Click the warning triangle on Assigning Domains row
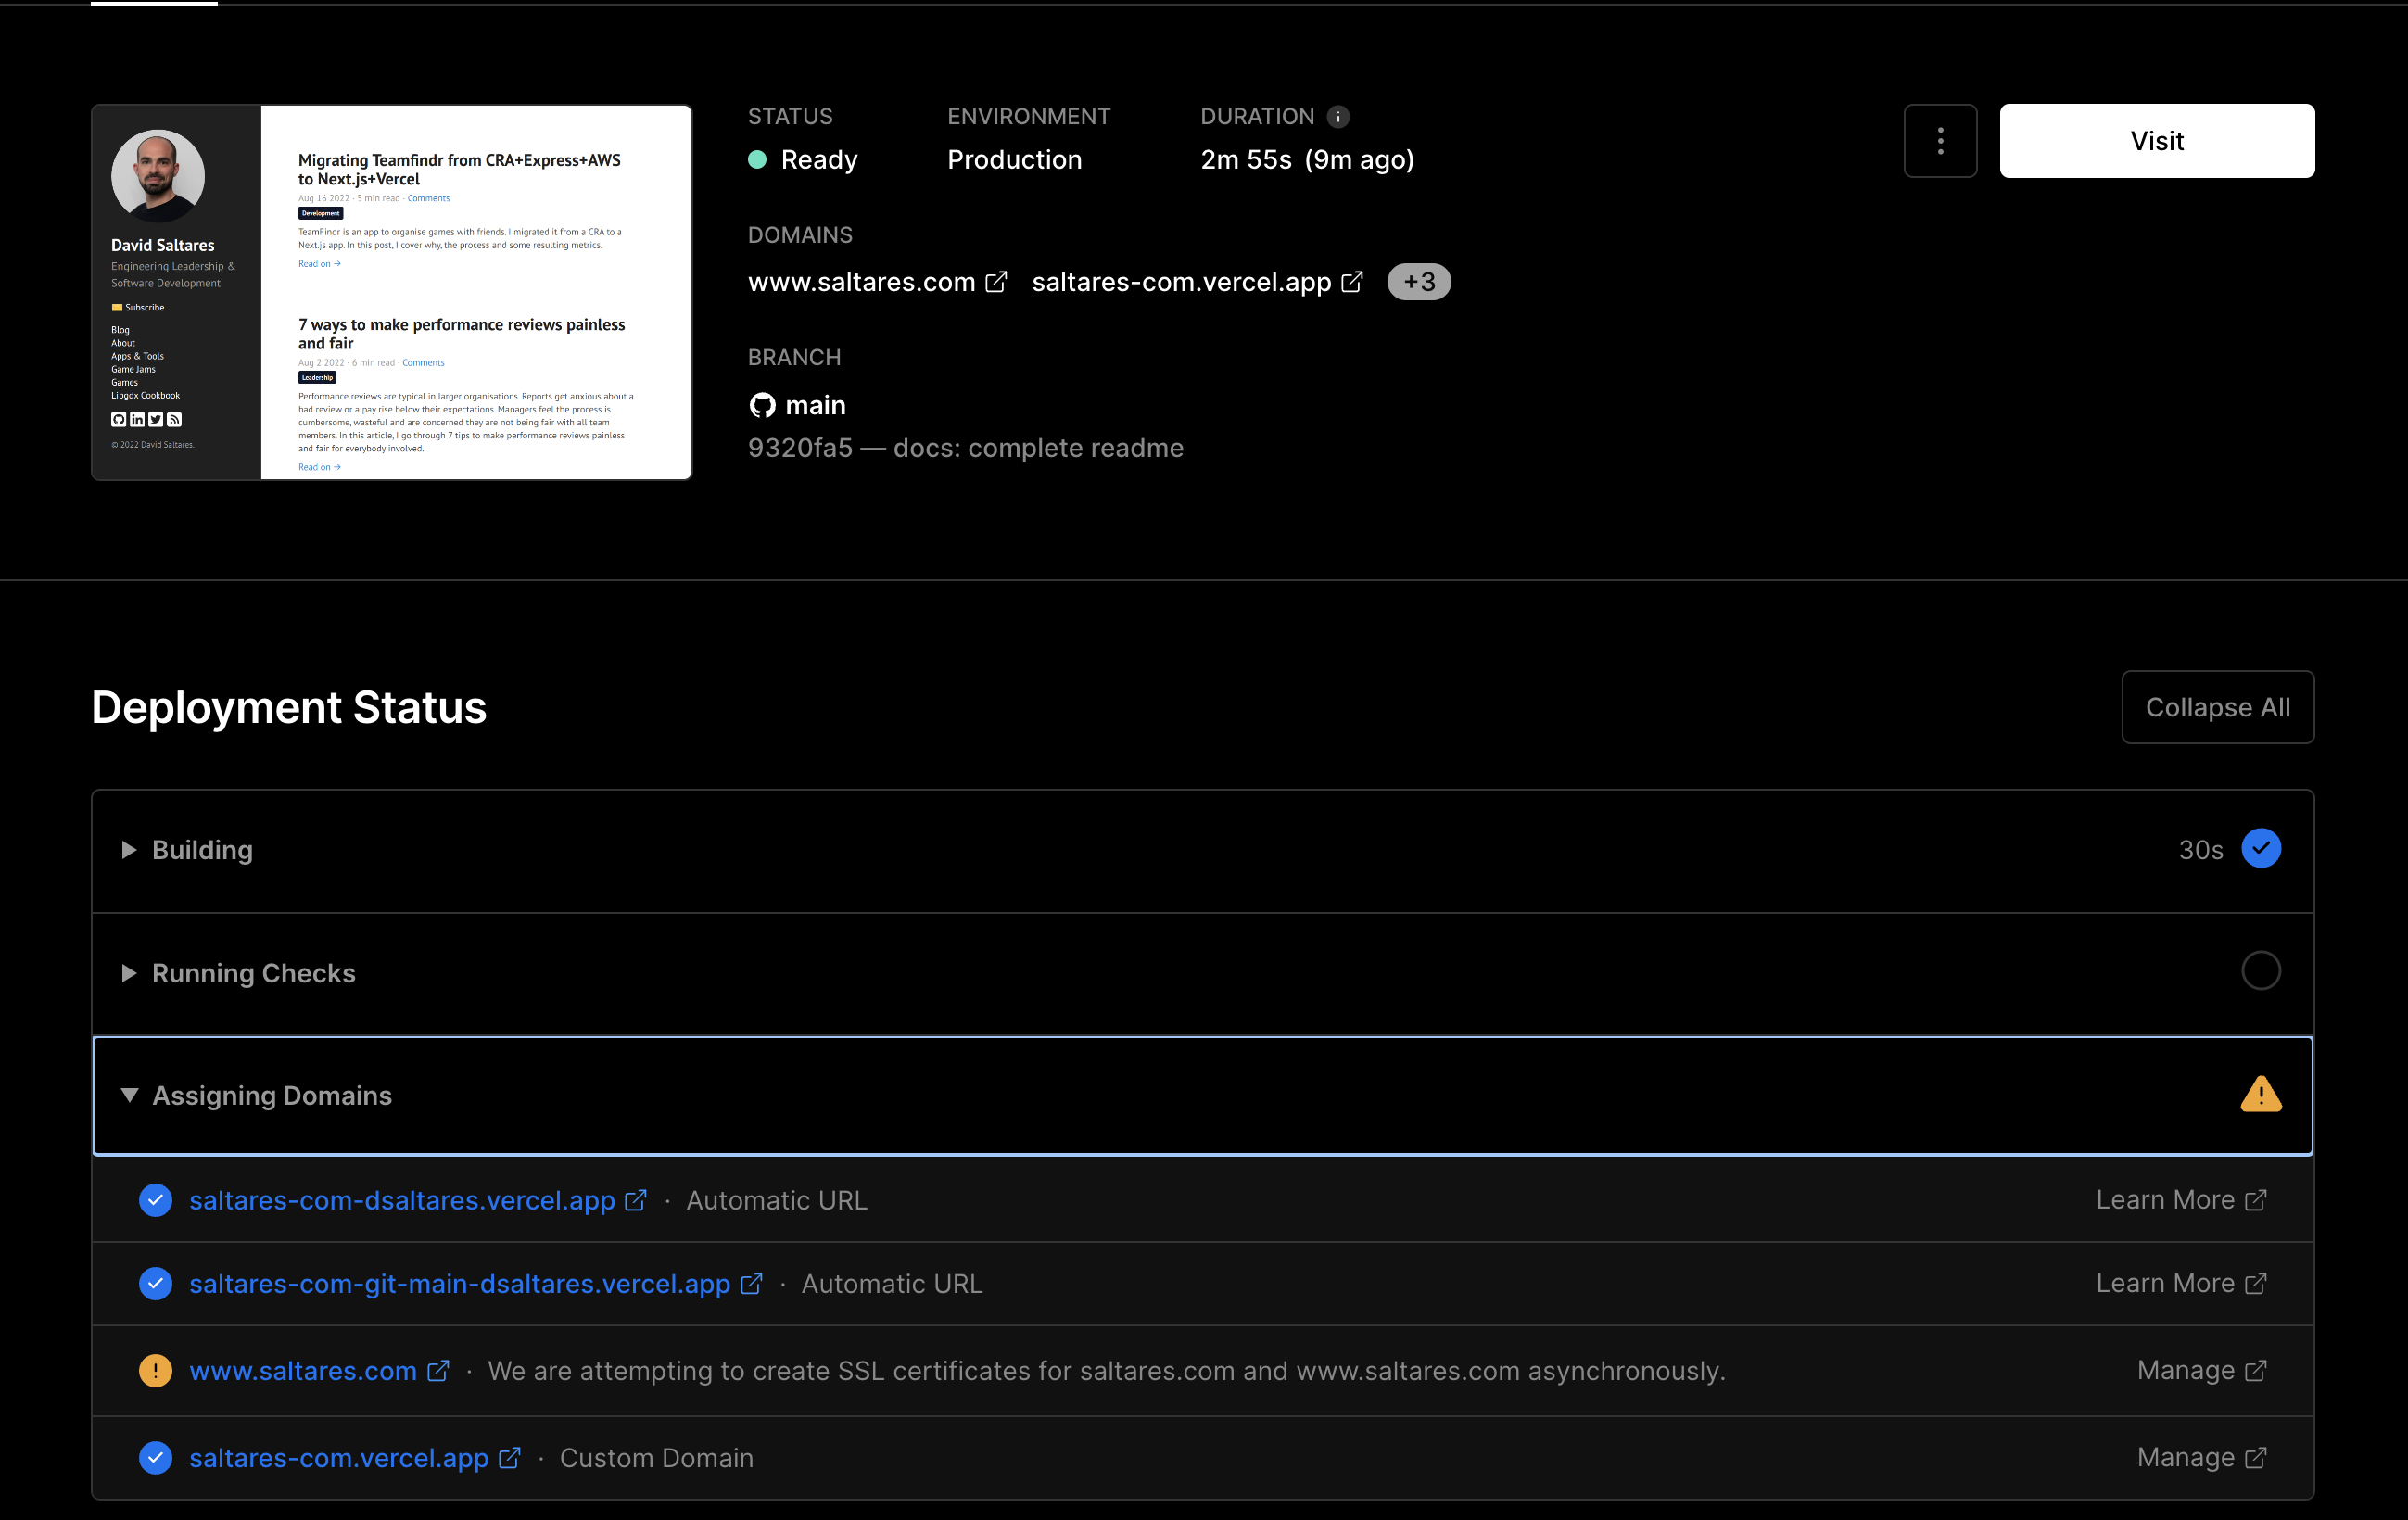 [2262, 1094]
